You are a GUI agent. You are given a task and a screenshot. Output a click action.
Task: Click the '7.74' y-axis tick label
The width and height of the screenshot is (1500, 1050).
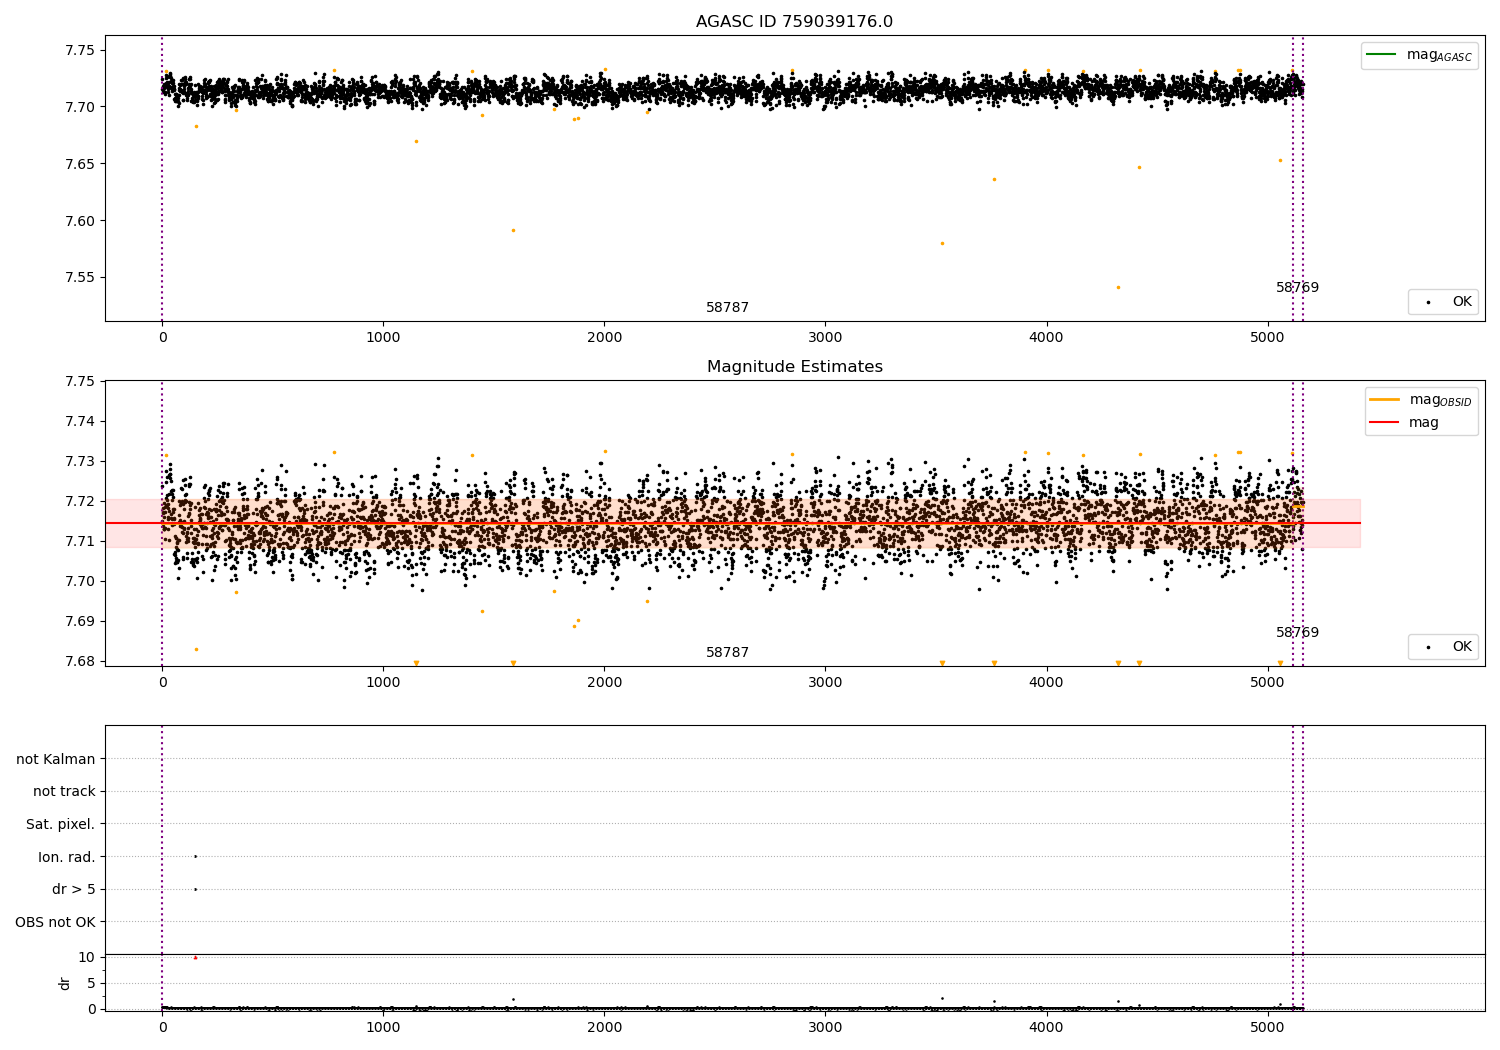point(80,421)
